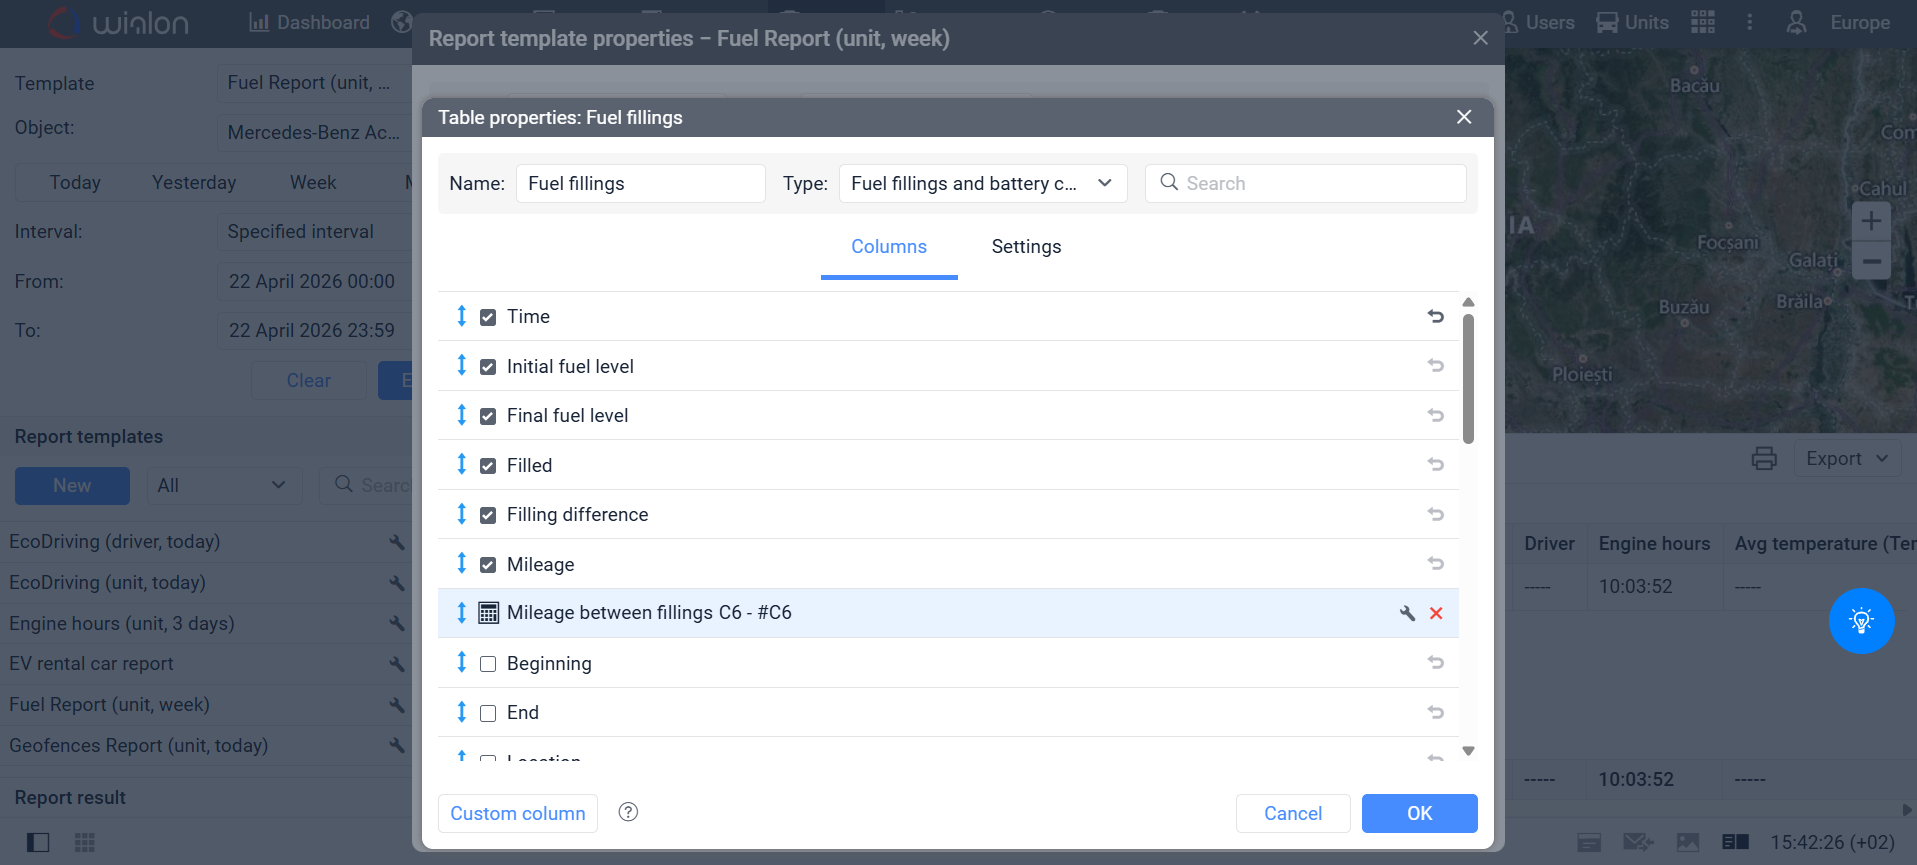
Task: Click the lightbulb tips button
Action: tap(1861, 621)
